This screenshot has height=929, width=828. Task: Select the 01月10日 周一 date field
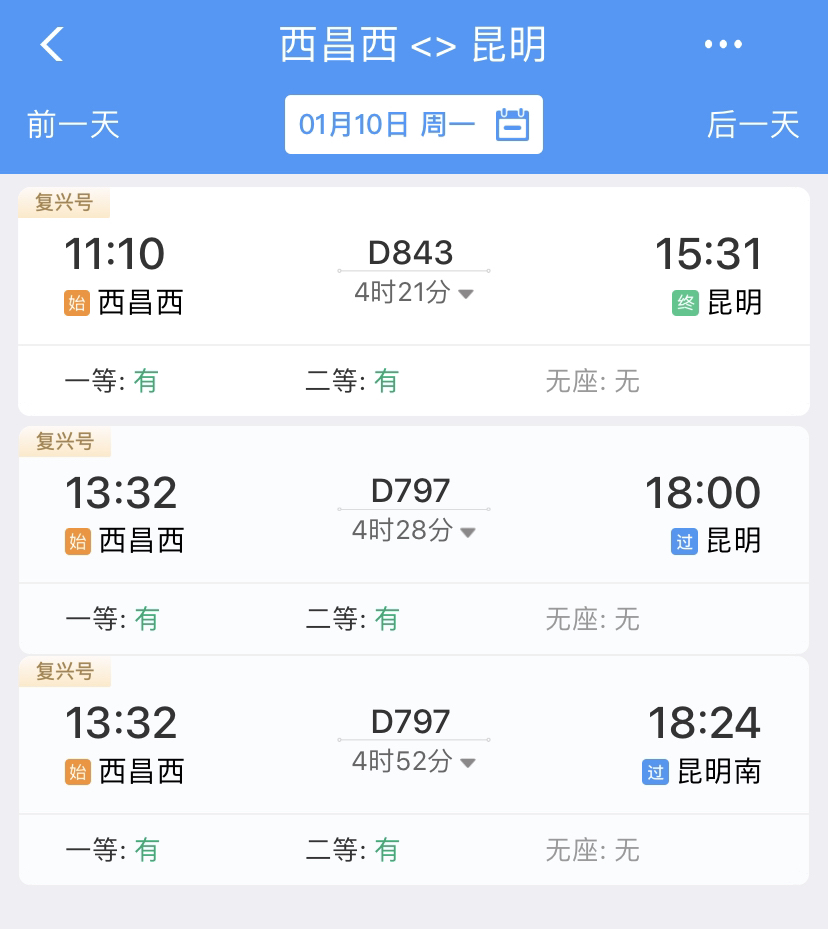(413, 124)
